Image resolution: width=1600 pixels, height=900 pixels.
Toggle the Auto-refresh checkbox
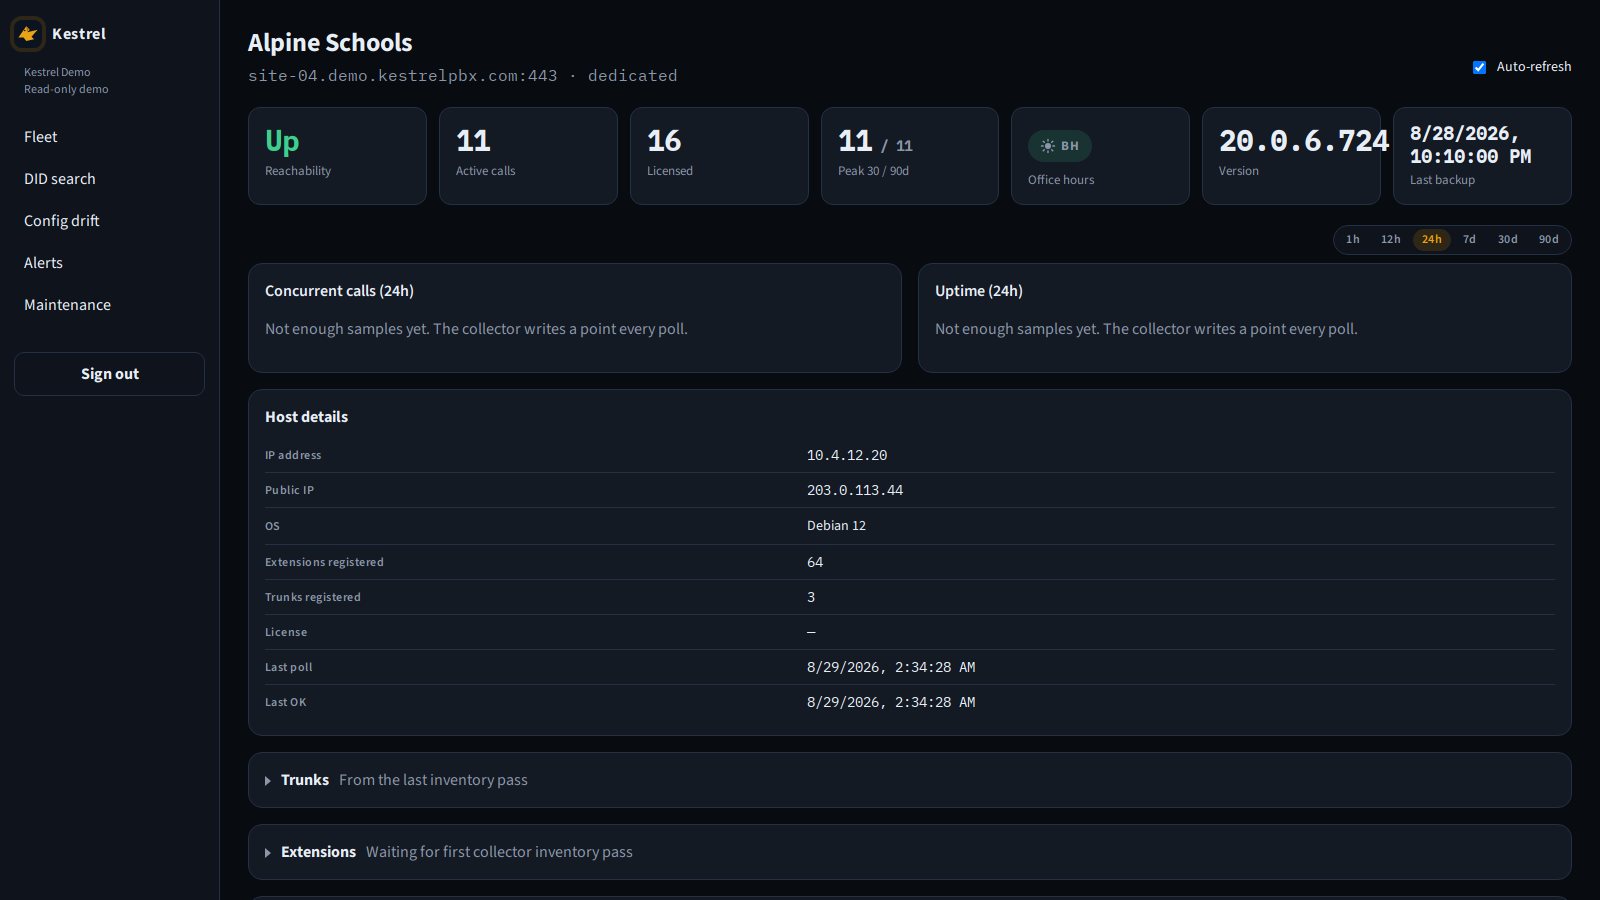[x=1479, y=67]
